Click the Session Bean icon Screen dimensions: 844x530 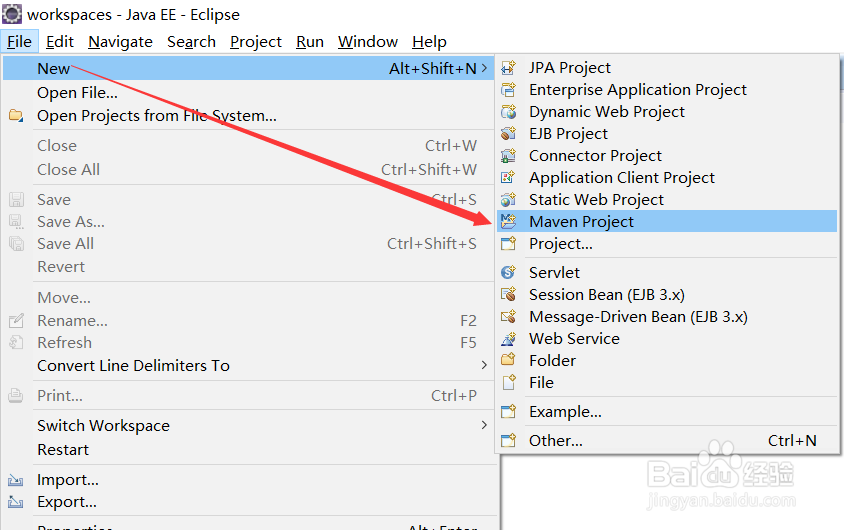click(x=509, y=294)
